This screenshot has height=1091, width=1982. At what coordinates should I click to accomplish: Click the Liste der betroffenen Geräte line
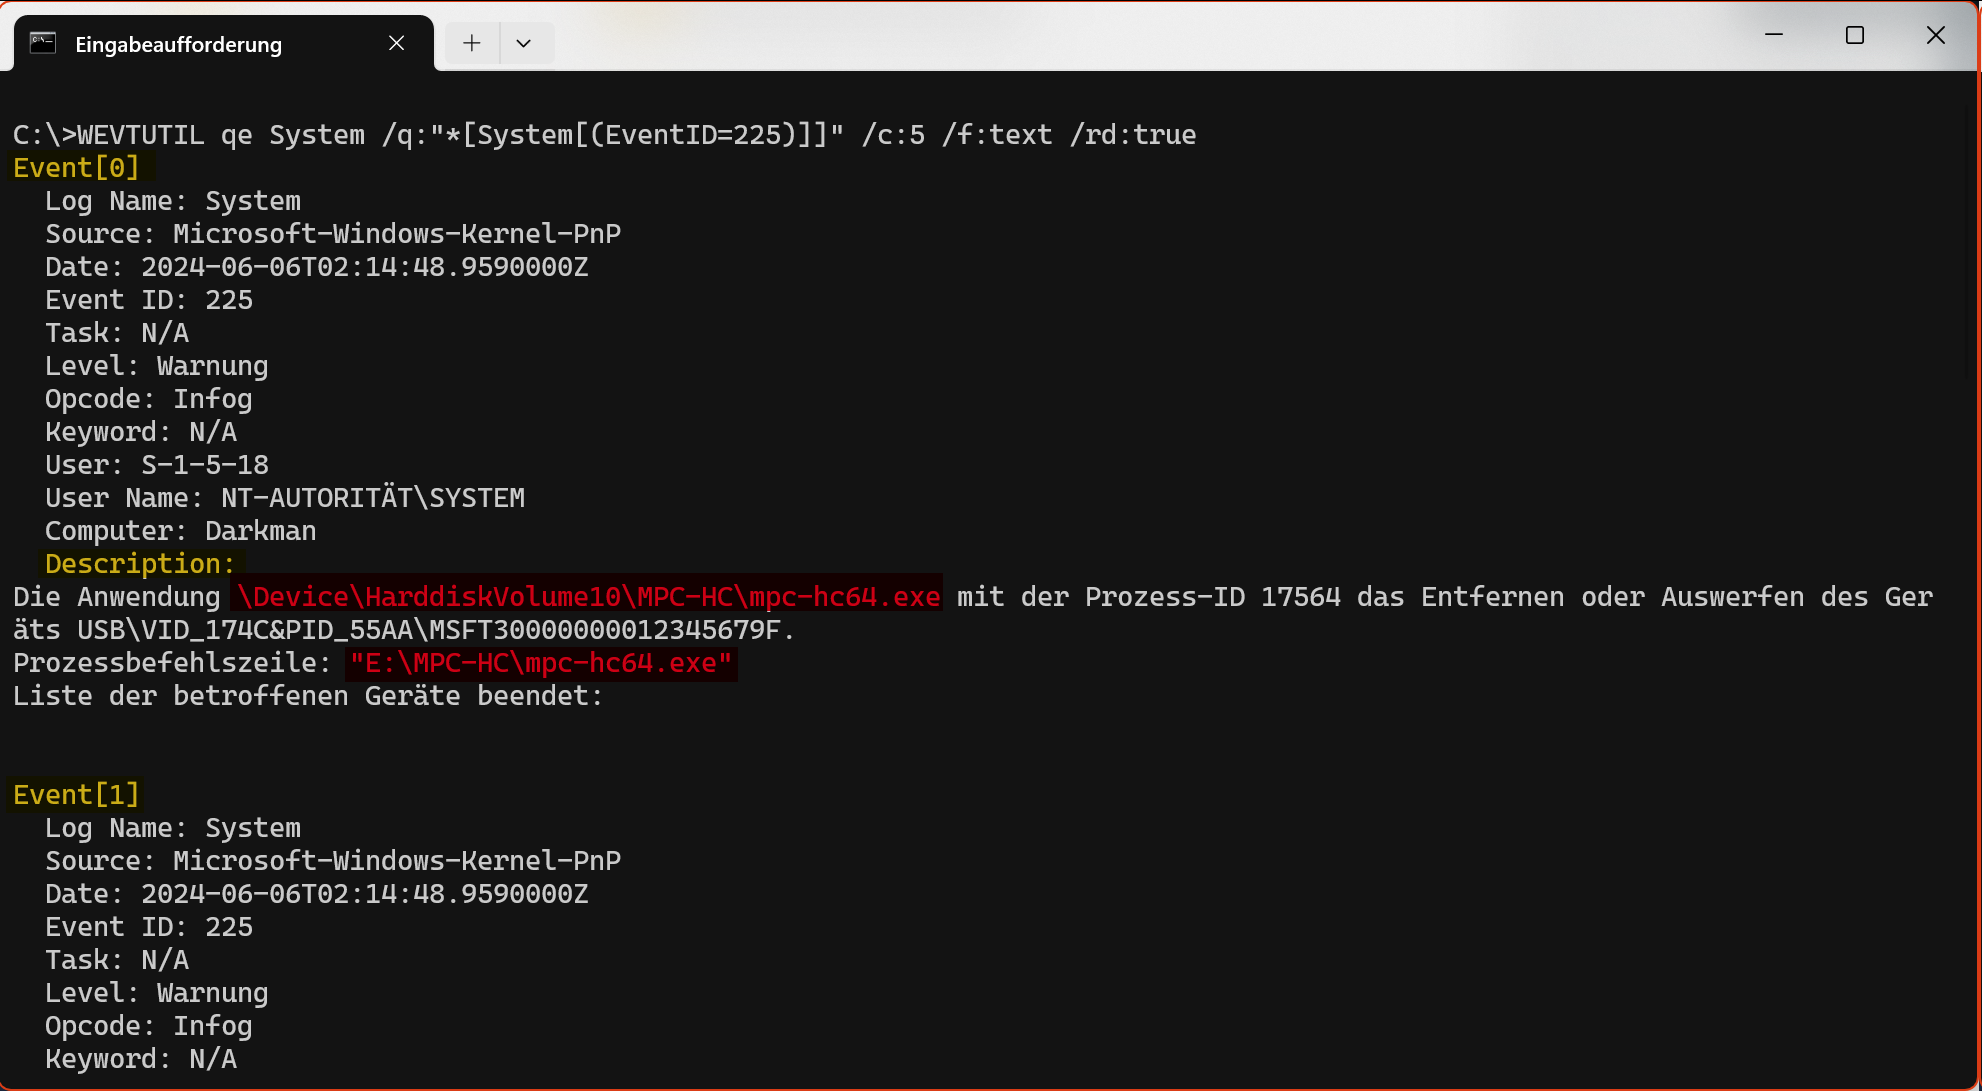(308, 696)
